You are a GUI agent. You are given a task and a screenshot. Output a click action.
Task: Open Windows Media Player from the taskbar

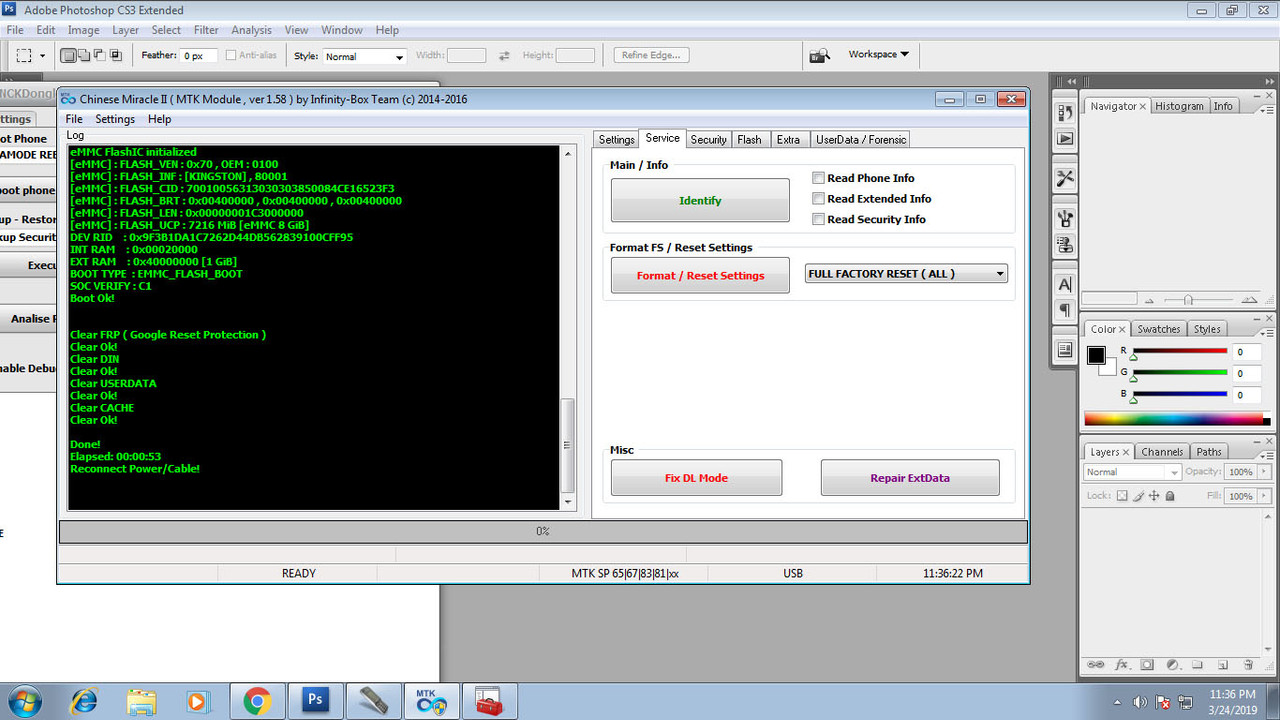click(197, 701)
